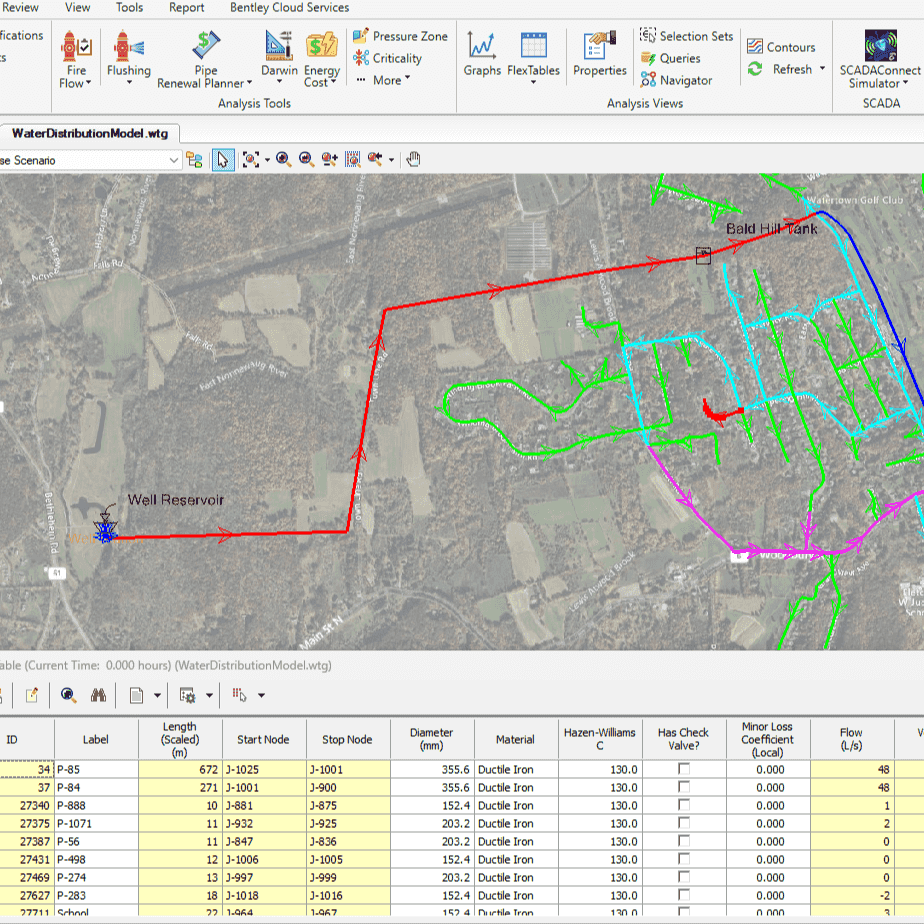Expand the scenario selection dropdown
The image size is (924, 924).
click(x=174, y=160)
